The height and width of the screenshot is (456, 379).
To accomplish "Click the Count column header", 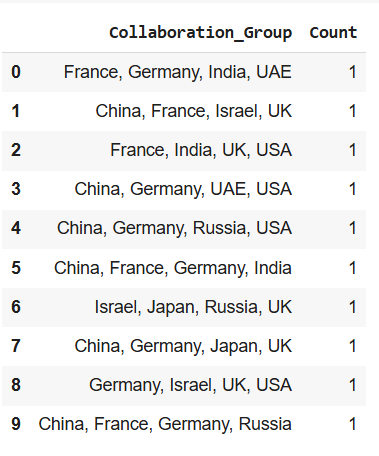I will coord(333,32).
